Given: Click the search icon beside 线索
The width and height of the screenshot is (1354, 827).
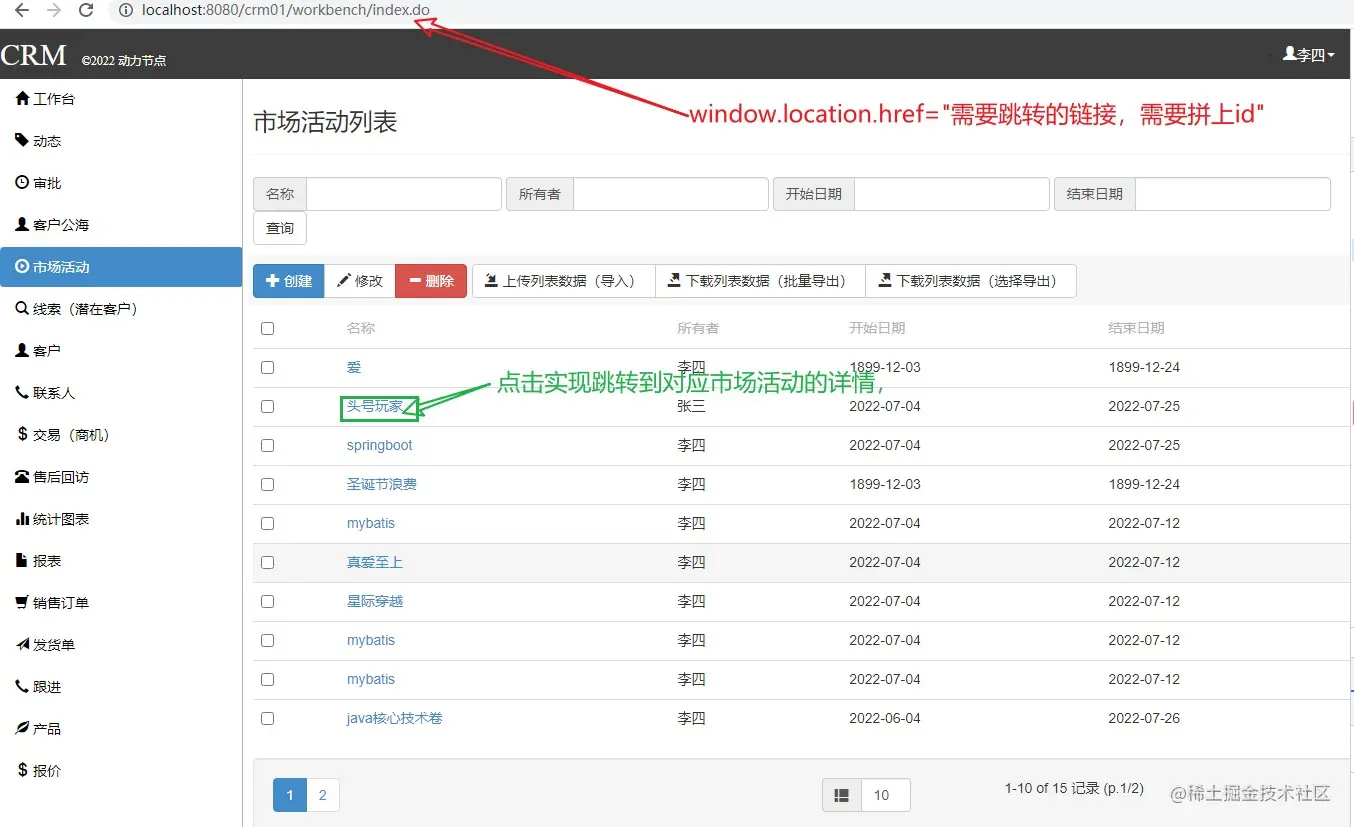Looking at the screenshot, I should point(22,308).
